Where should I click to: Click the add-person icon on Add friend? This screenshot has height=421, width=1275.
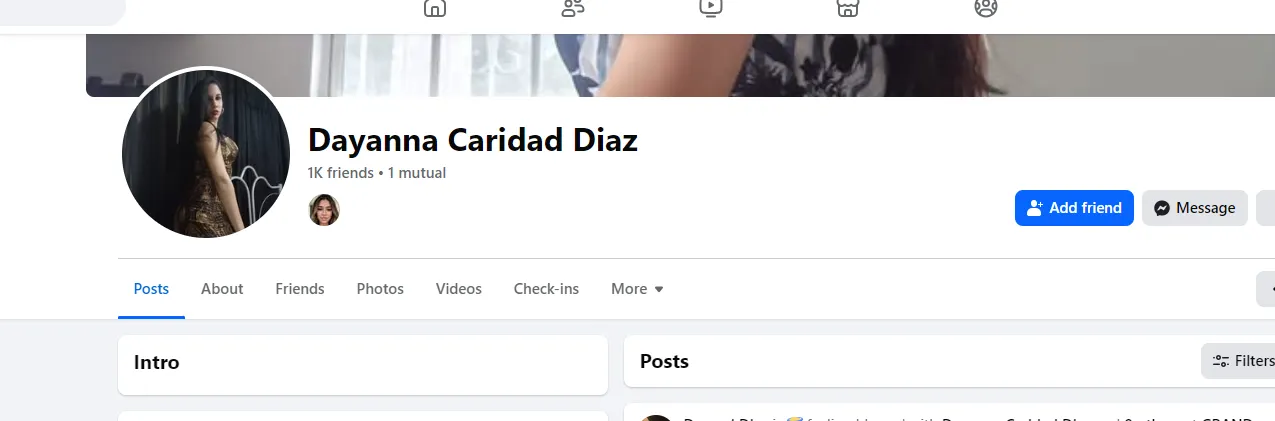[1035, 208]
